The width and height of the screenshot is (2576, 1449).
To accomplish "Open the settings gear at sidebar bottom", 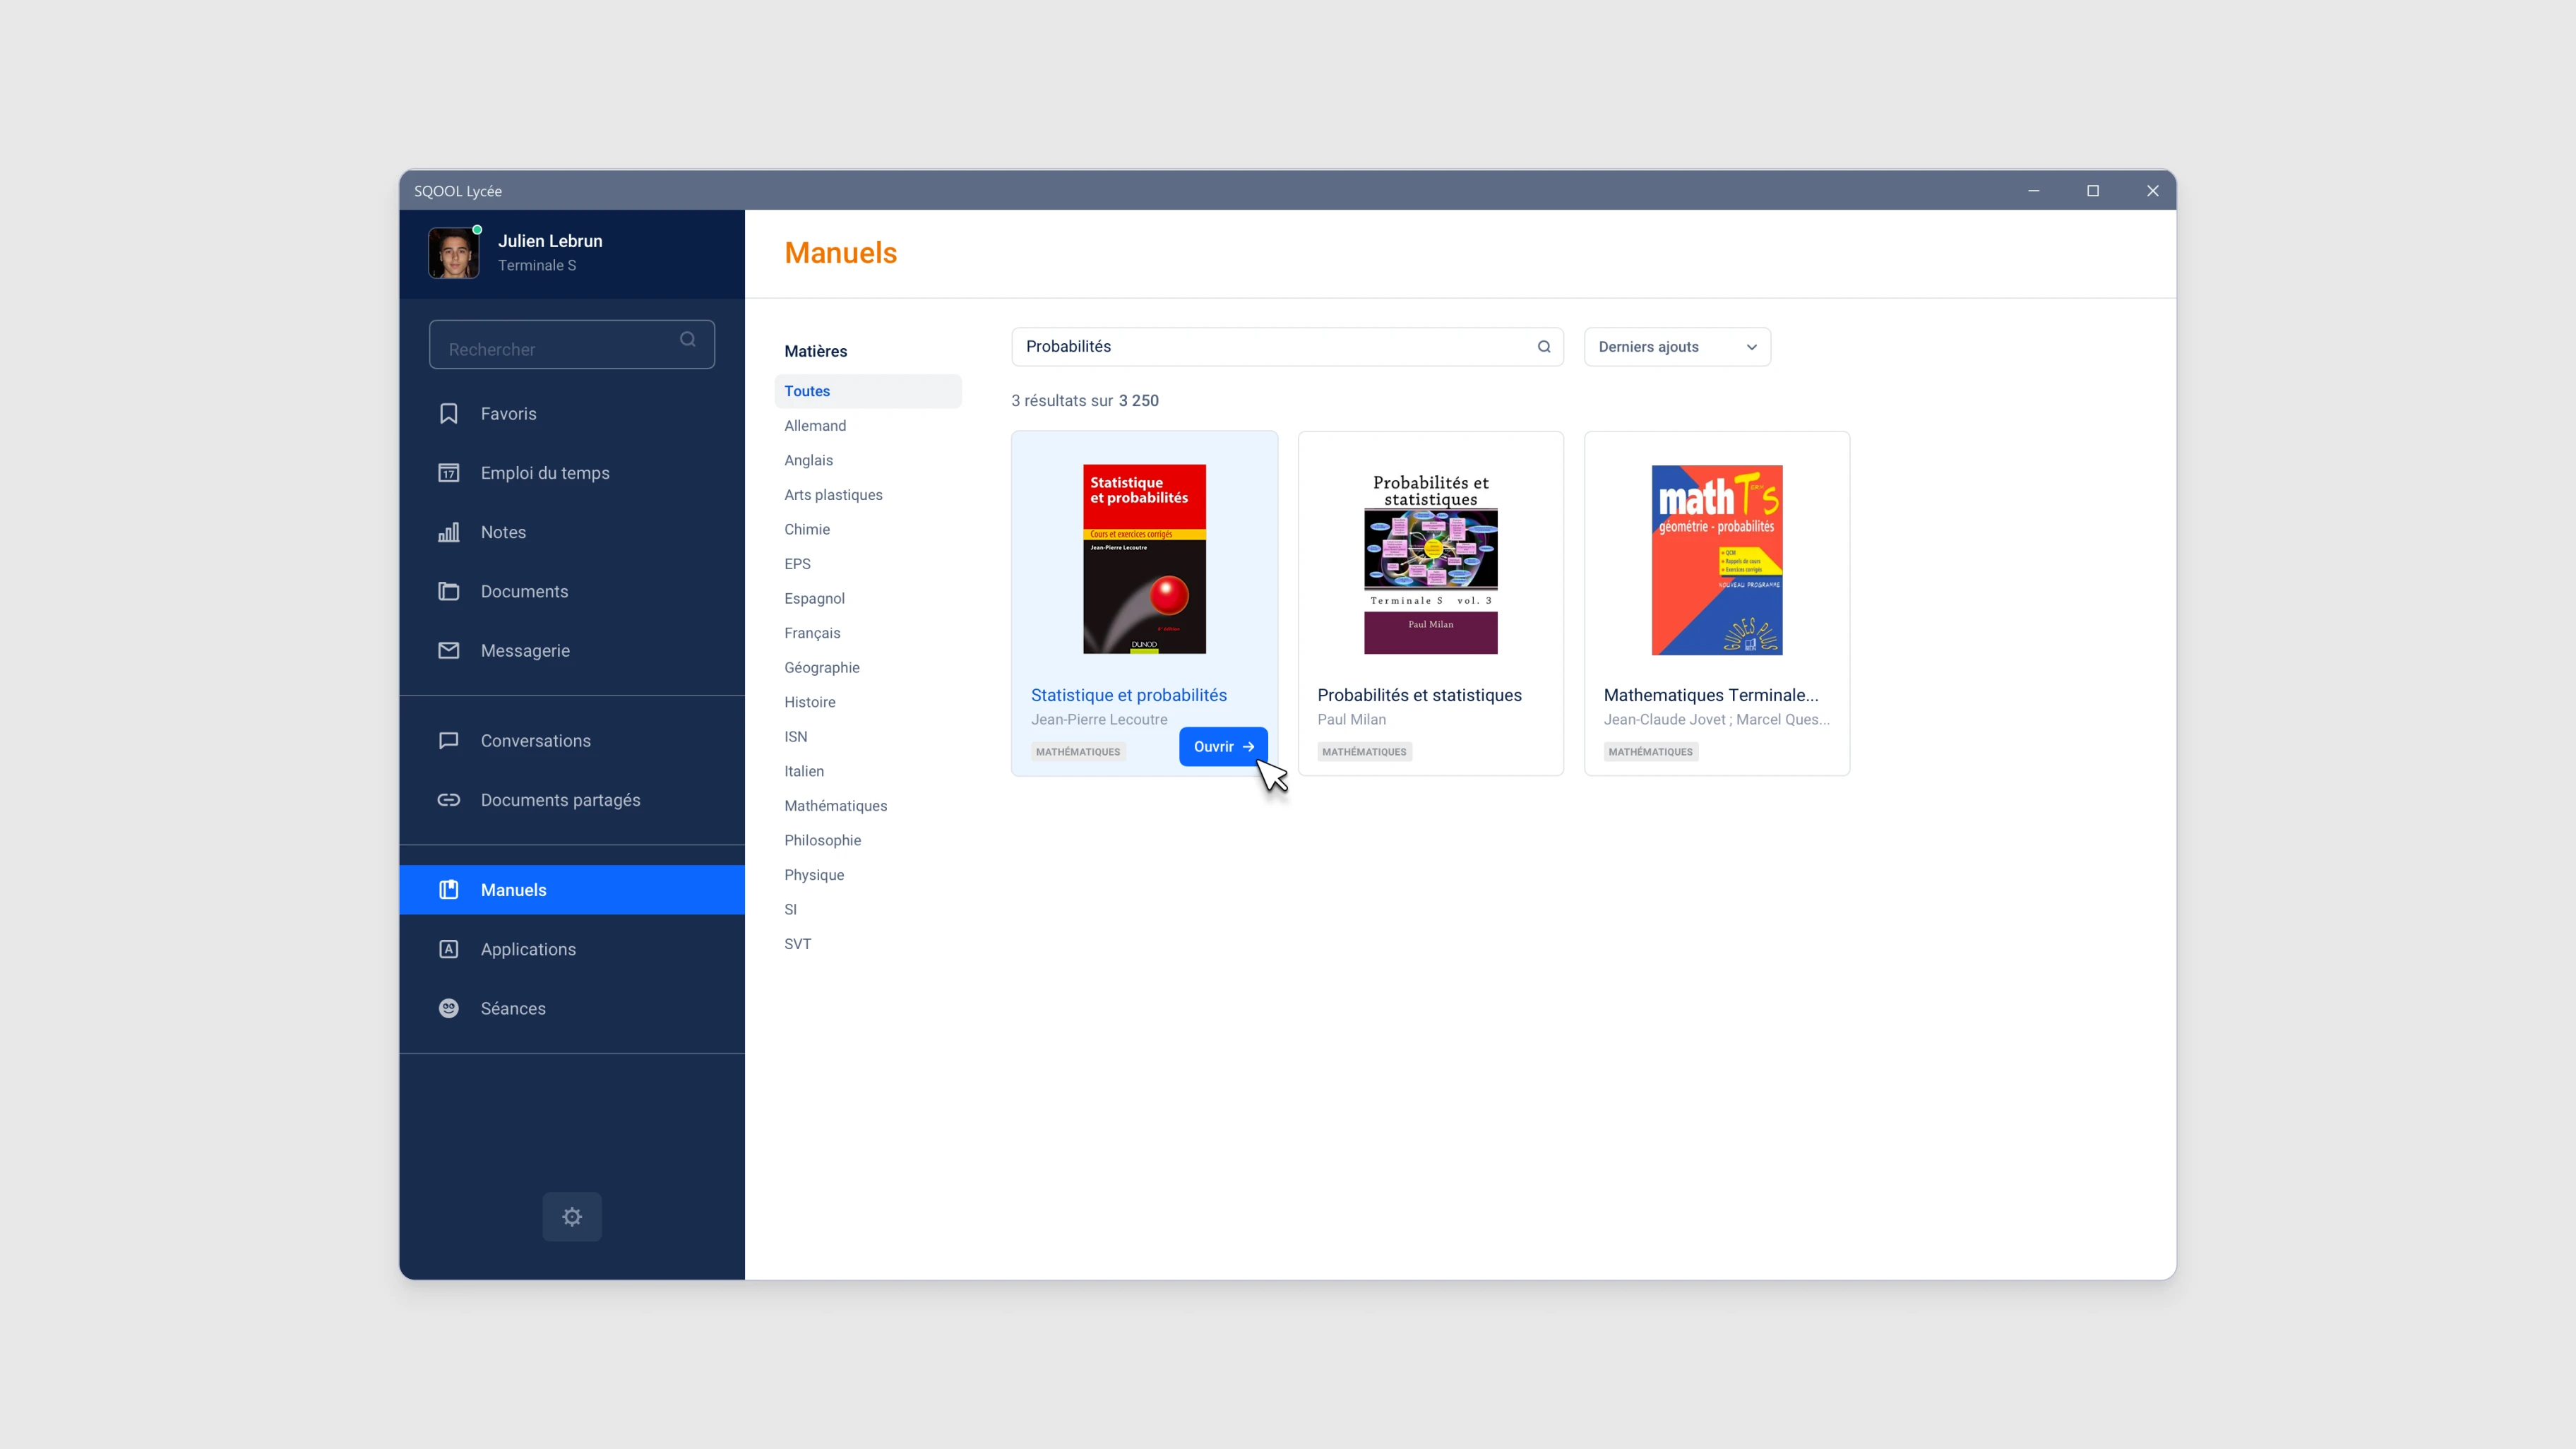I will pos(571,1216).
